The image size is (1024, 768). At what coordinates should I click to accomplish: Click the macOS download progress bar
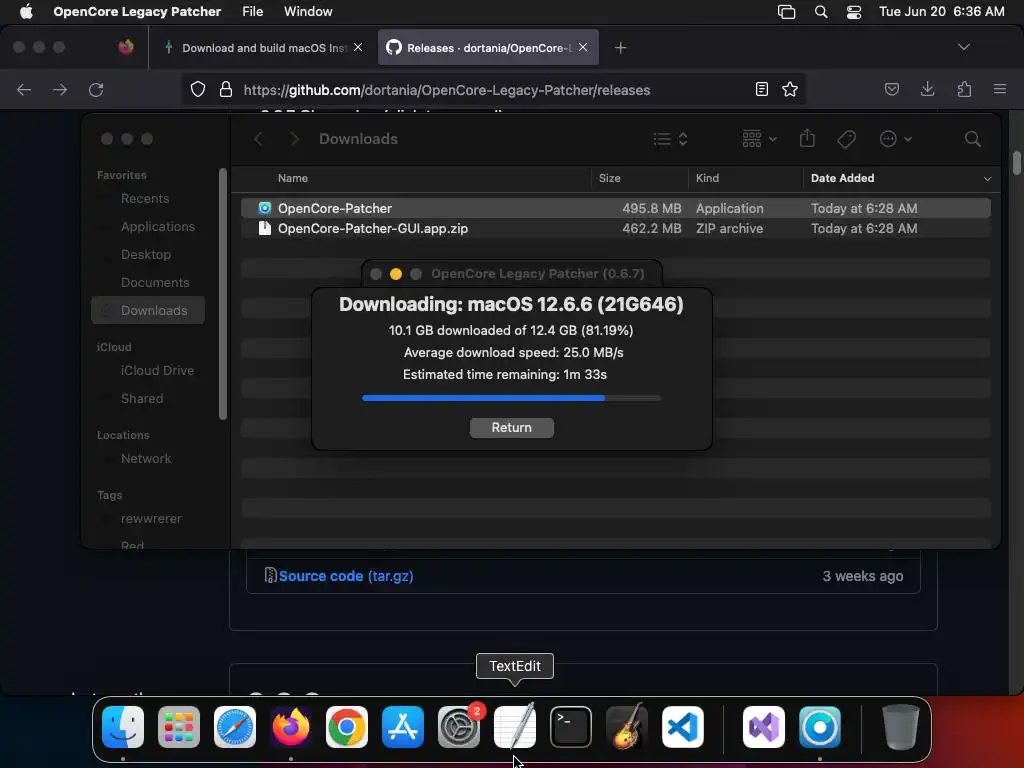(x=511, y=398)
